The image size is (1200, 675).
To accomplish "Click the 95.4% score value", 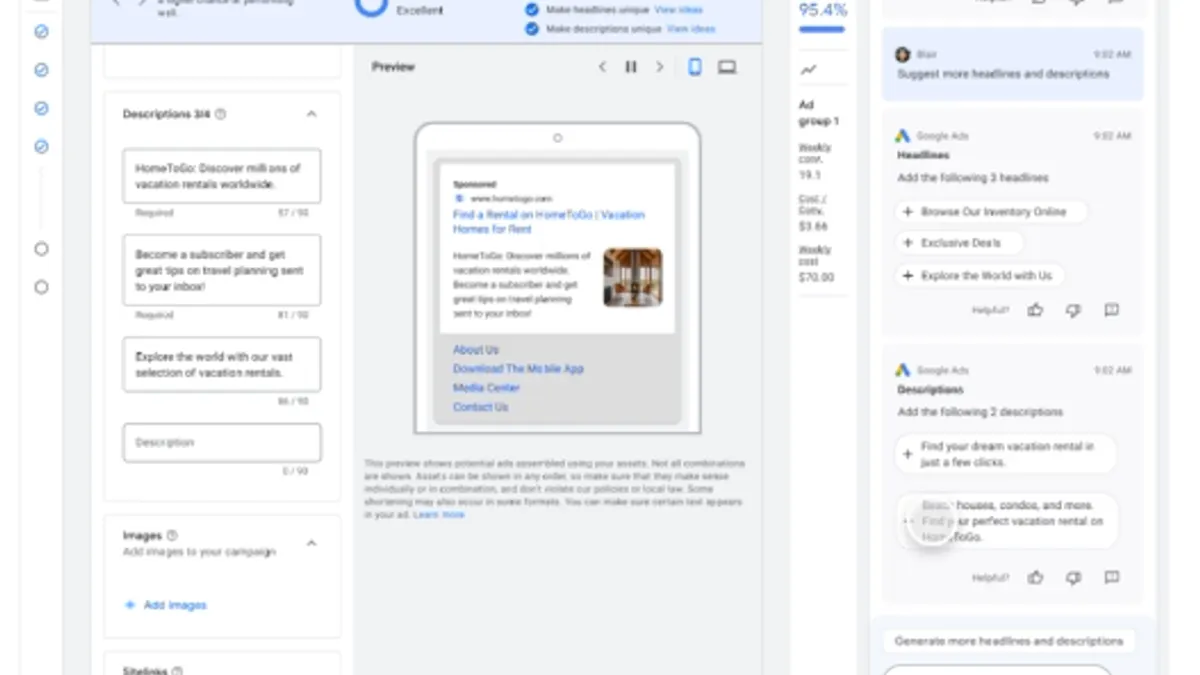I will tap(822, 10).
